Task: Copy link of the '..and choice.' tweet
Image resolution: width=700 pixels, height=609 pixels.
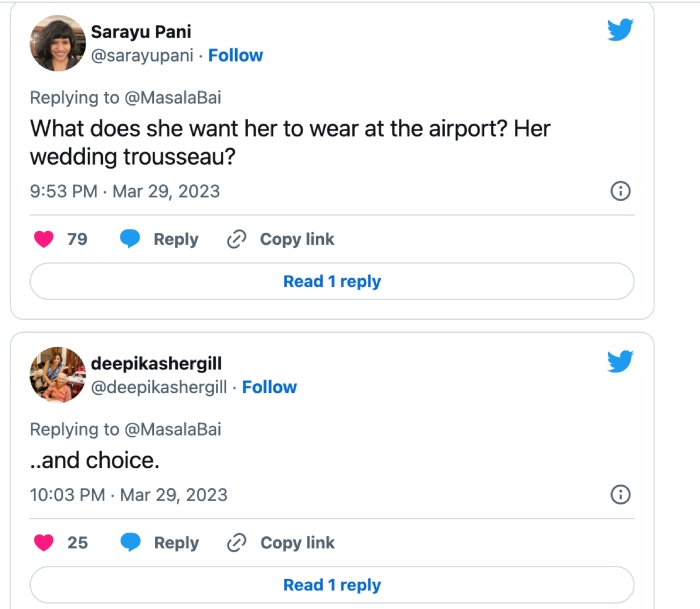Action: click(282, 542)
